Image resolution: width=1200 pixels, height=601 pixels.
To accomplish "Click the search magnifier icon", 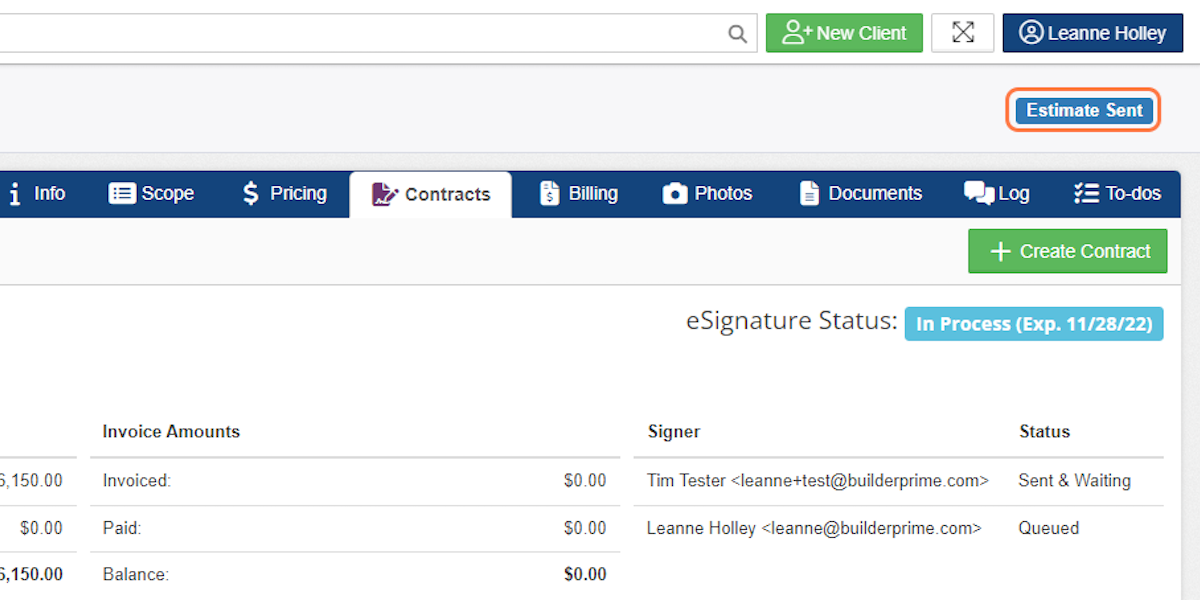I will (x=738, y=33).
